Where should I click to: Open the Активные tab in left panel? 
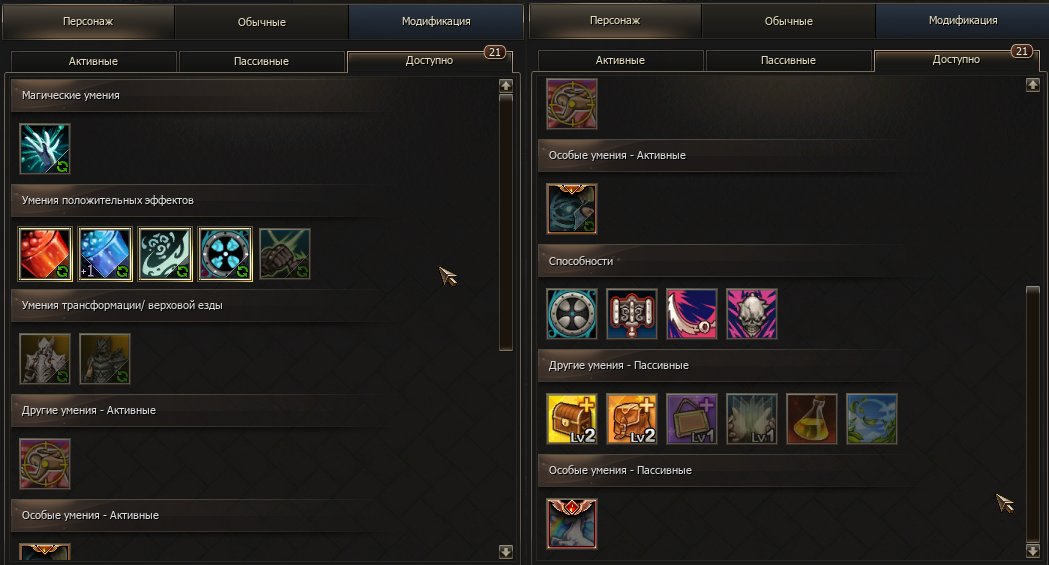(94, 61)
